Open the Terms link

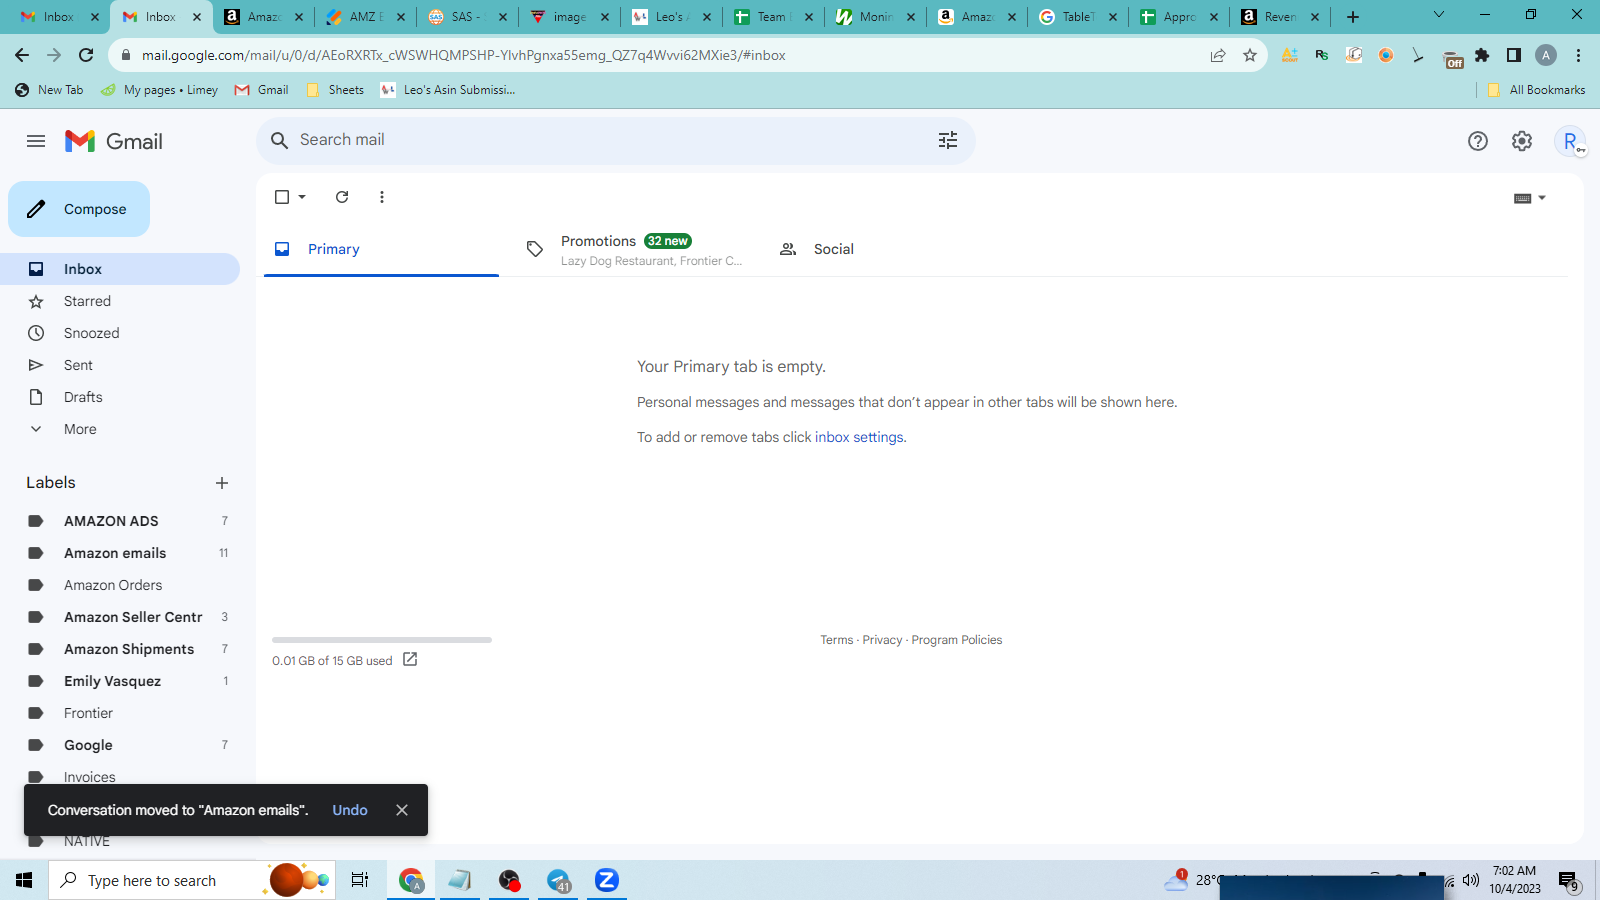[837, 640]
